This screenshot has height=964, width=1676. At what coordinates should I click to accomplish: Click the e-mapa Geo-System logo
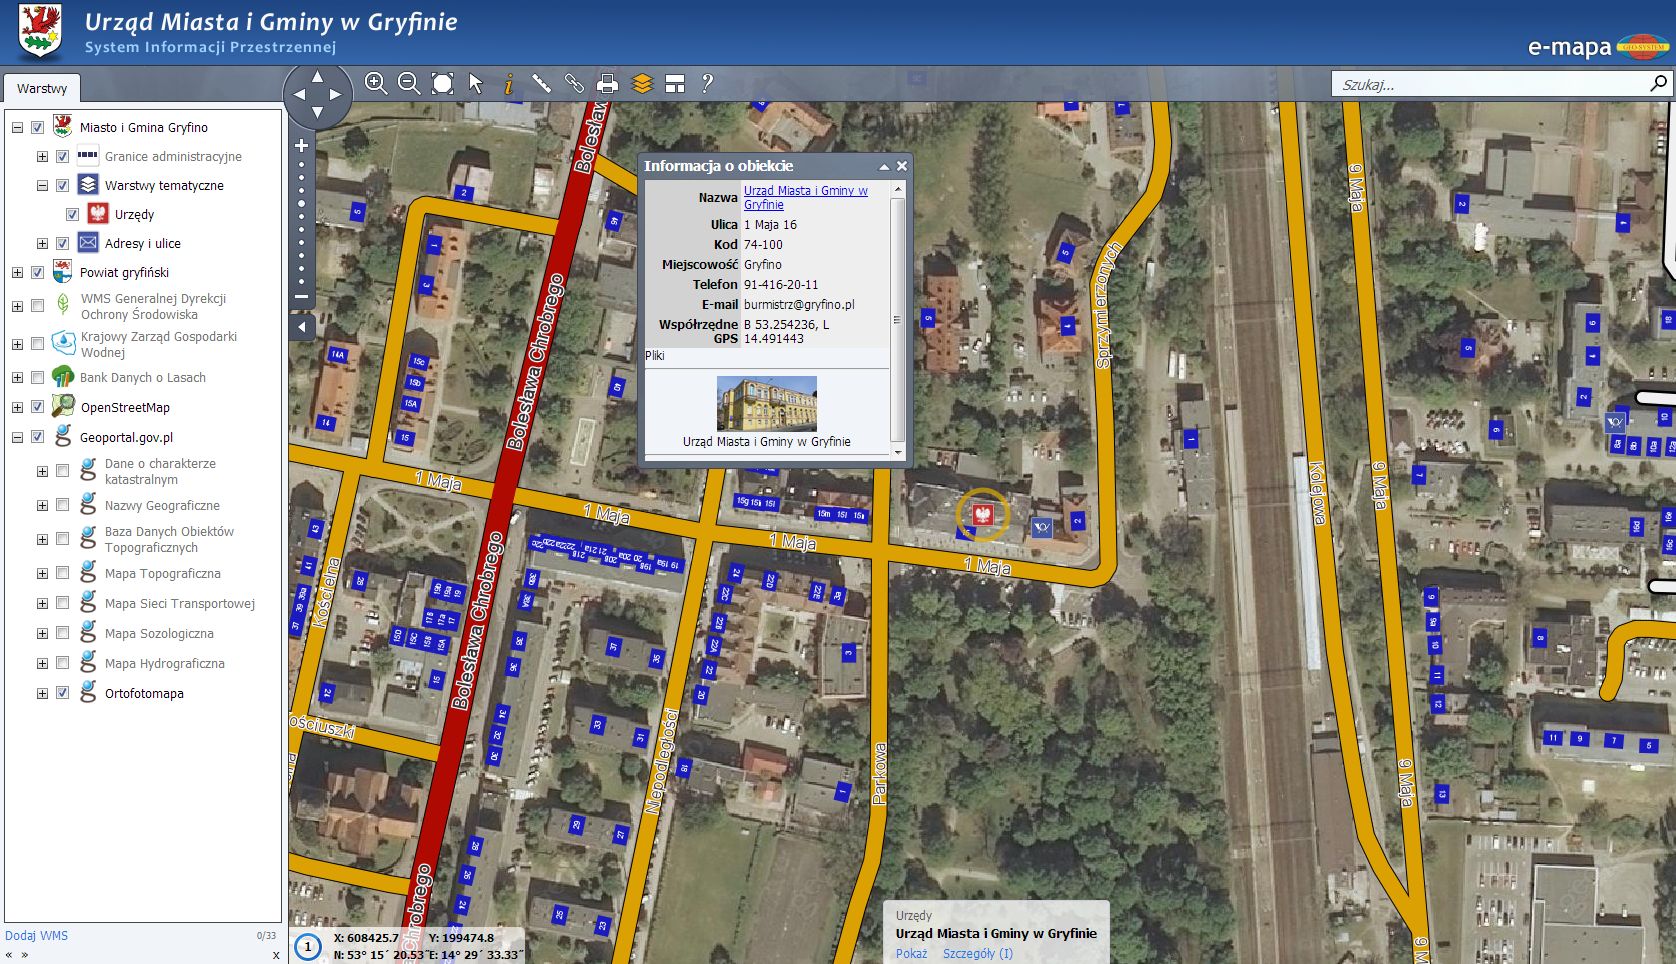coord(1598,46)
